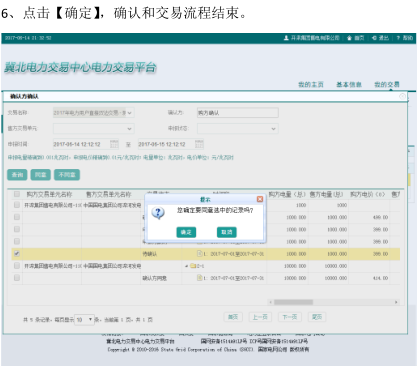Check the last row 确认方同意 checkbox
This screenshot has height=368, width=418.
[x=17, y=278]
